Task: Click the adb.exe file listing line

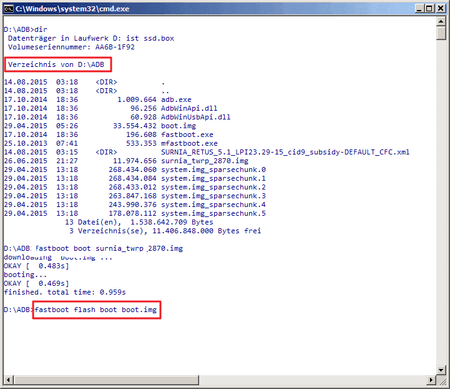Action: pyautogui.click(x=98, y=100)
